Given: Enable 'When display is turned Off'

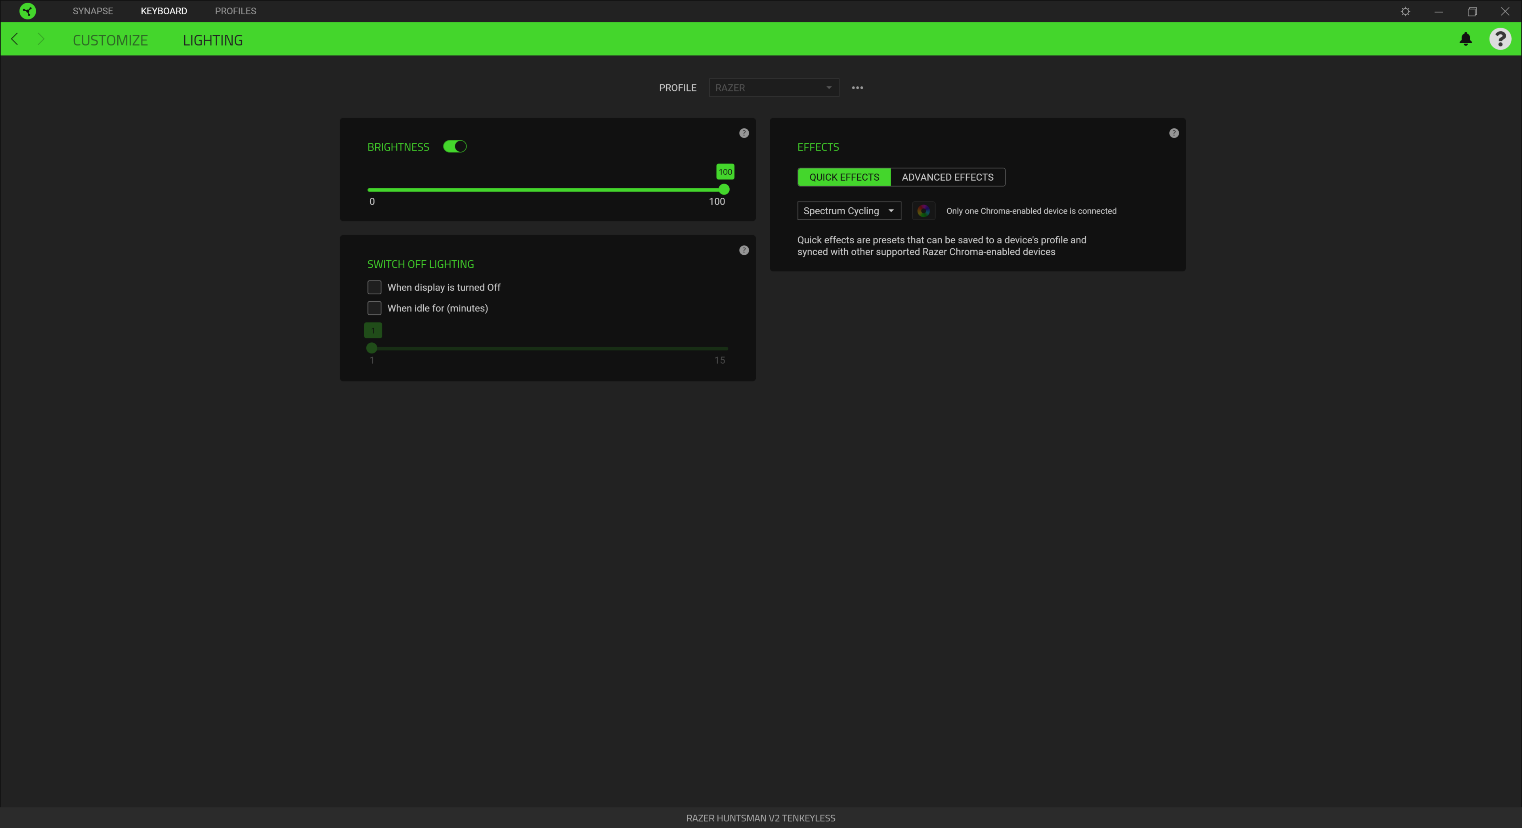Looking at the screenshot, I should coord(374,287).
